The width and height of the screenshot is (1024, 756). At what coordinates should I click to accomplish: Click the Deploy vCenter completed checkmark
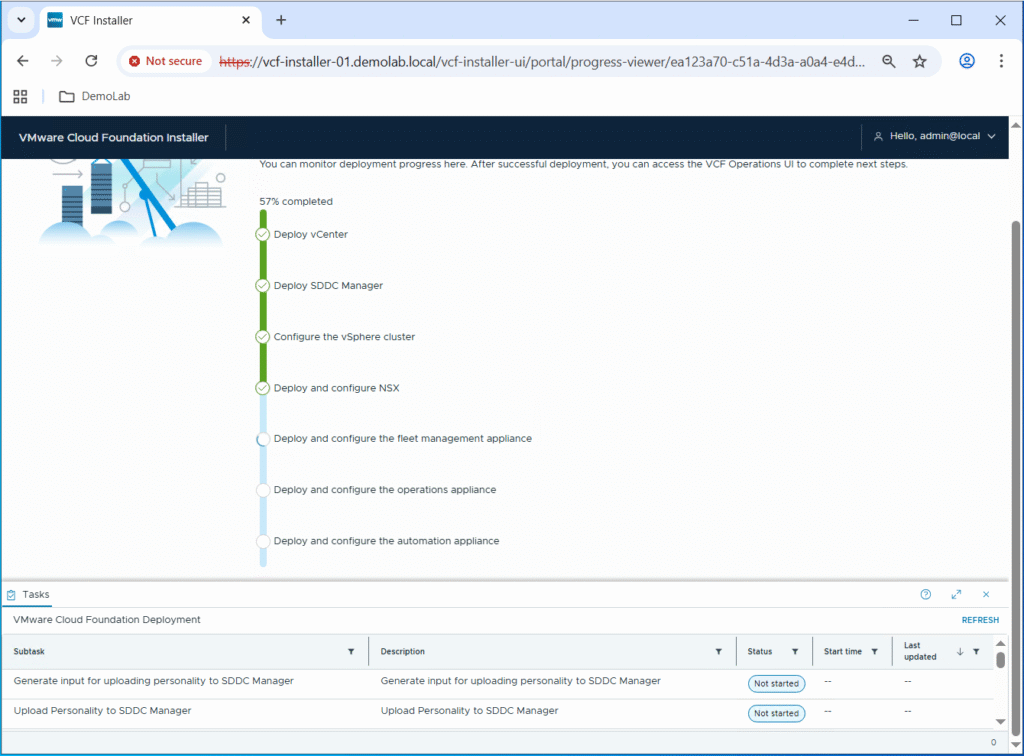263,234
